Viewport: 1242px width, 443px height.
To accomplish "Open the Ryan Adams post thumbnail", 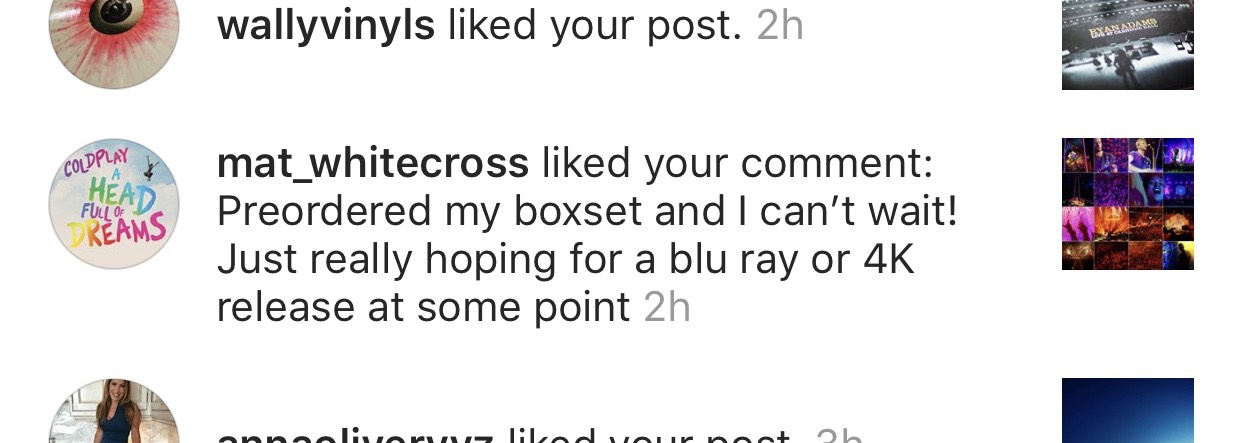I will pyautogui.click(x=1128, y=45).
